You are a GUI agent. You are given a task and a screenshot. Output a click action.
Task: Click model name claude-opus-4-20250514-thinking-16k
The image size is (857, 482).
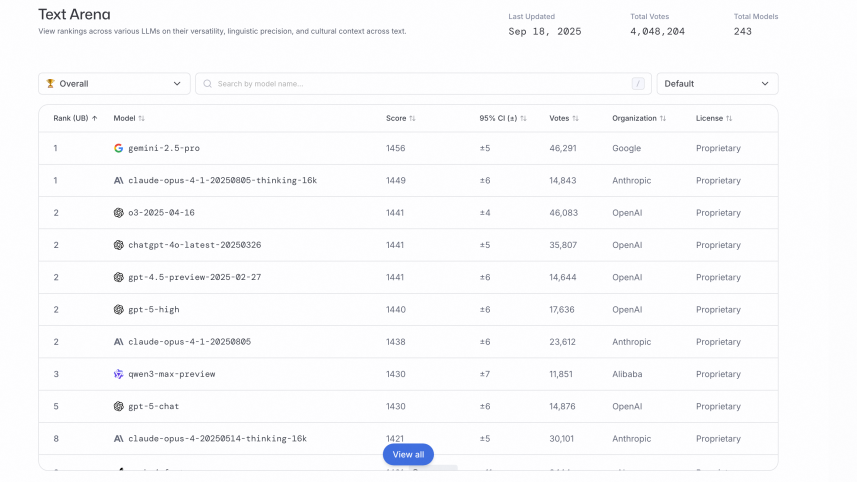pos(218,438)
